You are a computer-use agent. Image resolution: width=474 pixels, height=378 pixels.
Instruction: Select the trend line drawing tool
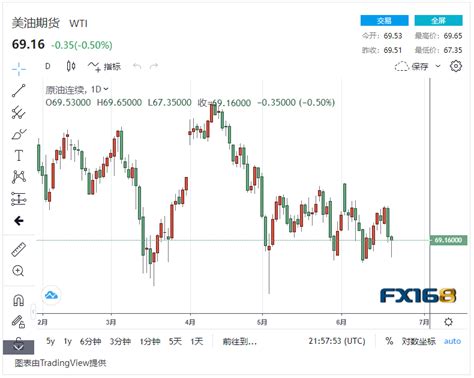tap(19, 91)
